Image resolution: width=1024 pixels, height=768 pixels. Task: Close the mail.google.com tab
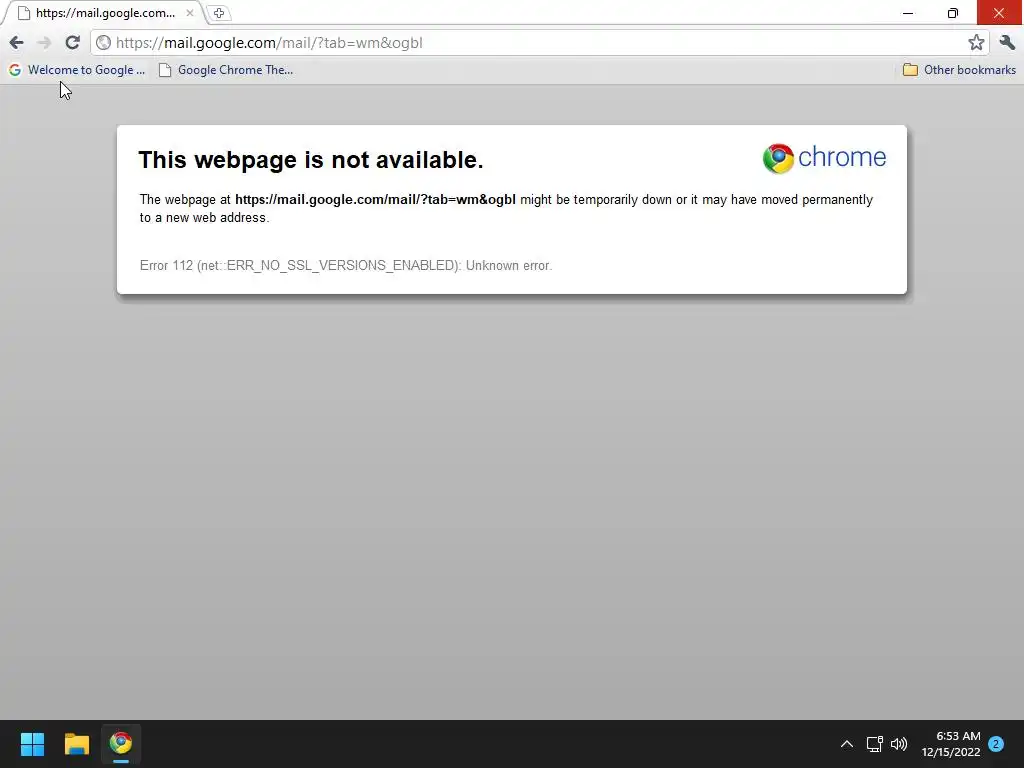[189, 12]
